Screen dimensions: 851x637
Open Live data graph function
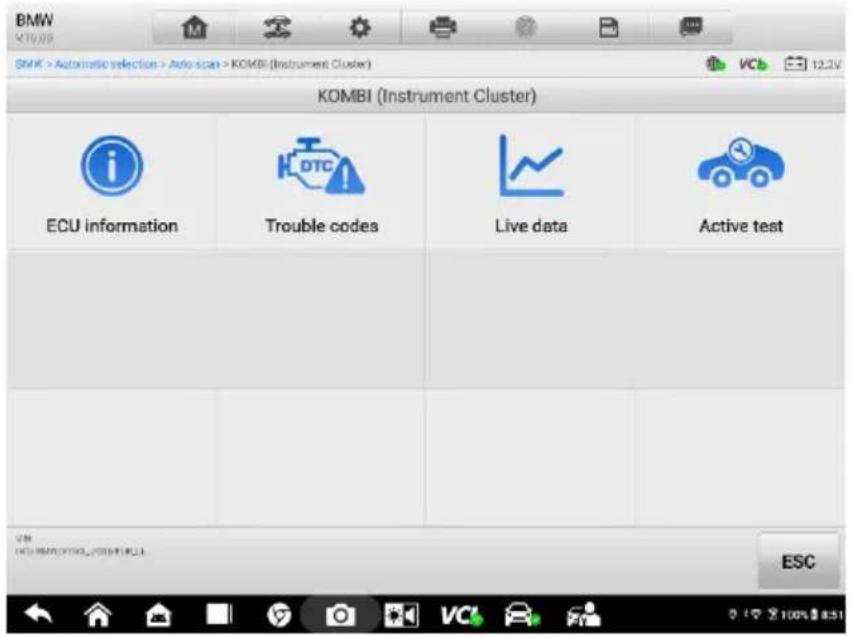pos(530,183)
